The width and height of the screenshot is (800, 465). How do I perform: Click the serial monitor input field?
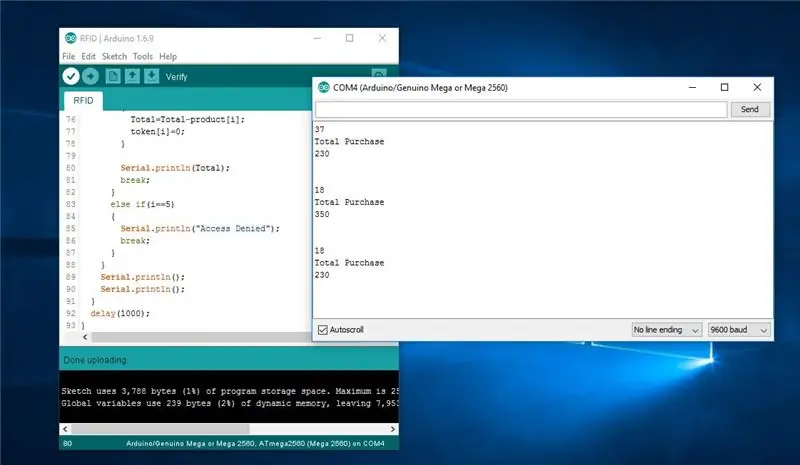tap(521, 109)
